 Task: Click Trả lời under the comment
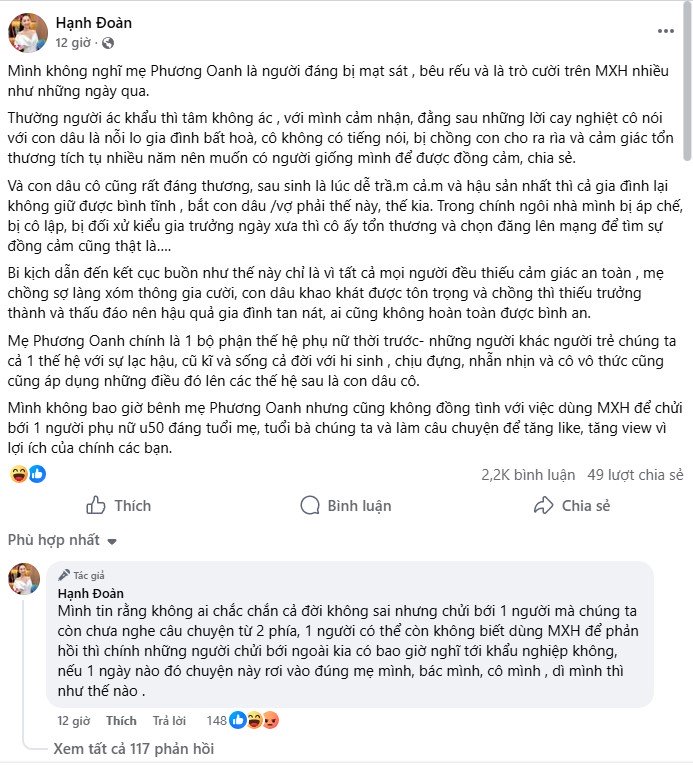coord(167,720)
